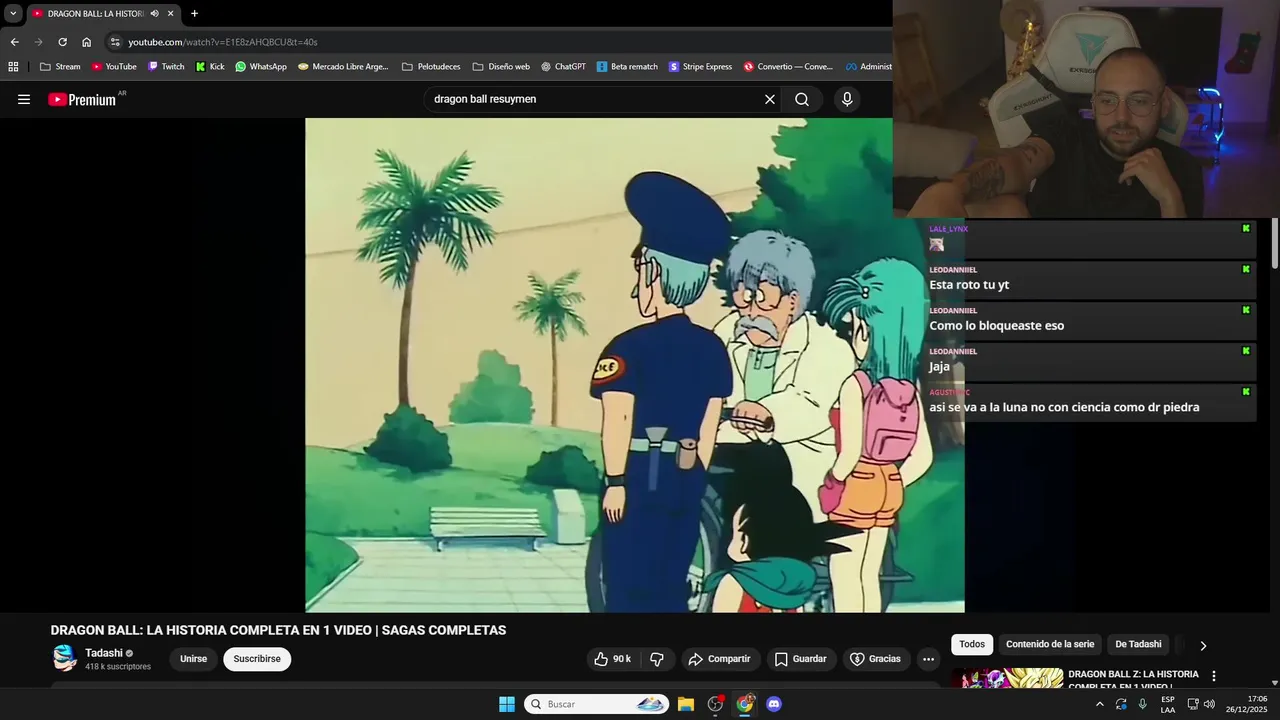Open the tab search dropdown
This screenshot has height=720, width=1280.
(13, 14)
